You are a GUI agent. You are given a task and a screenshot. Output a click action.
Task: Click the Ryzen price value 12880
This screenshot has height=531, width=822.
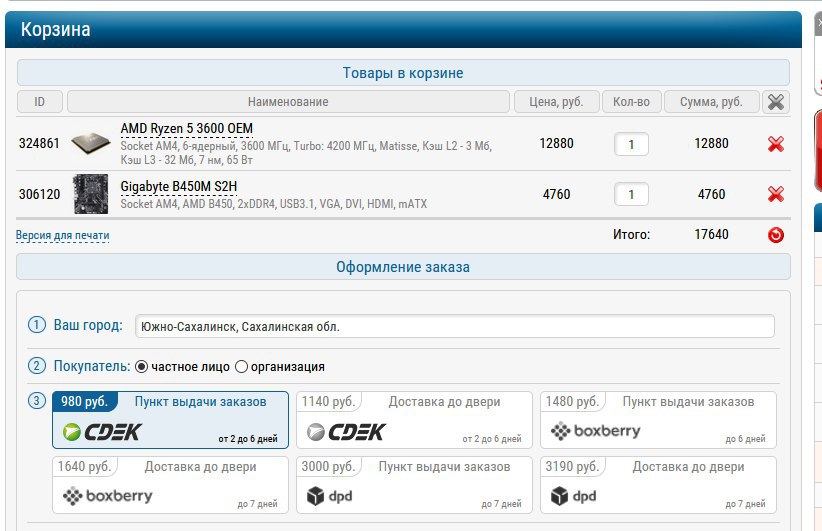click(x=556, y=144)
